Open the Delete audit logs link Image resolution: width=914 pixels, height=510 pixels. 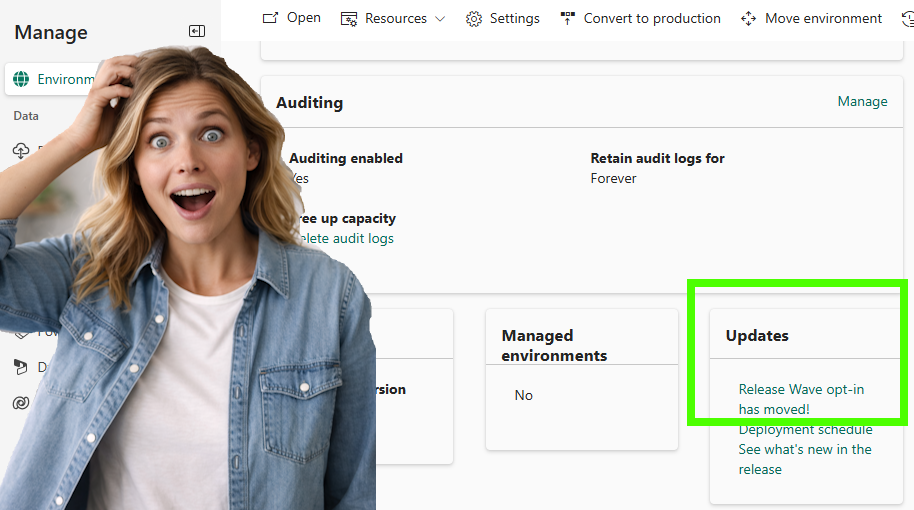pyautogui.click(x=346, y=238)
